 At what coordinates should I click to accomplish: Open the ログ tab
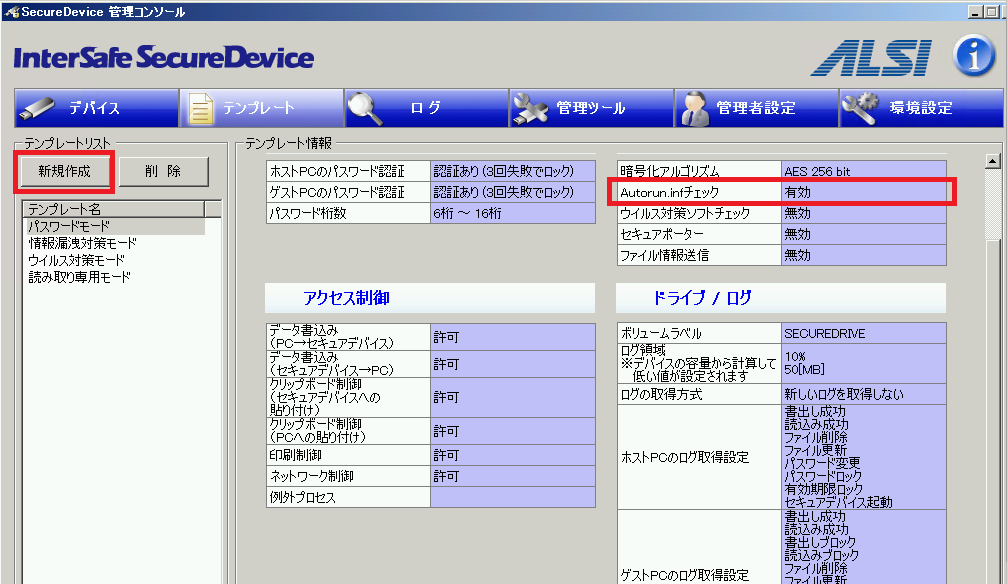coord(426,108)
